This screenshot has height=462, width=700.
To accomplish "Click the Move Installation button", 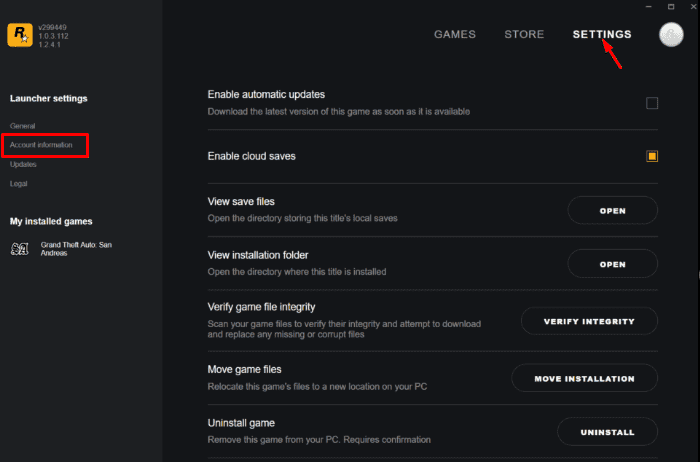I will [x=584, y=378].
